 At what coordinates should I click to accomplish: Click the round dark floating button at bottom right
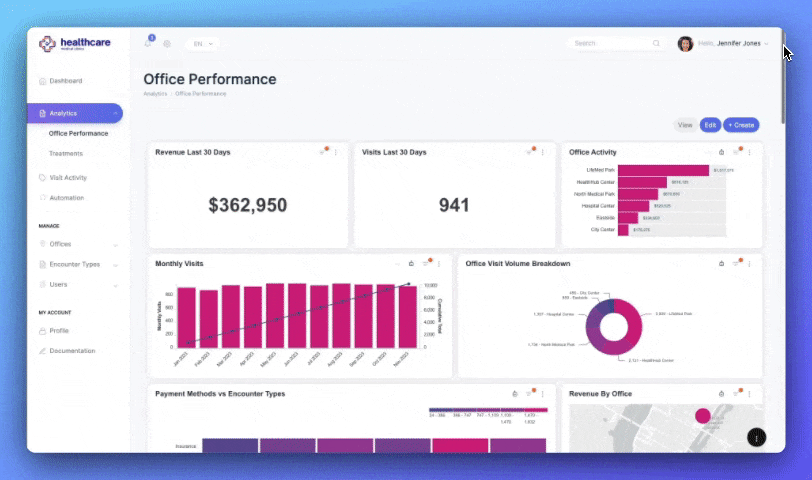[757, 437]
